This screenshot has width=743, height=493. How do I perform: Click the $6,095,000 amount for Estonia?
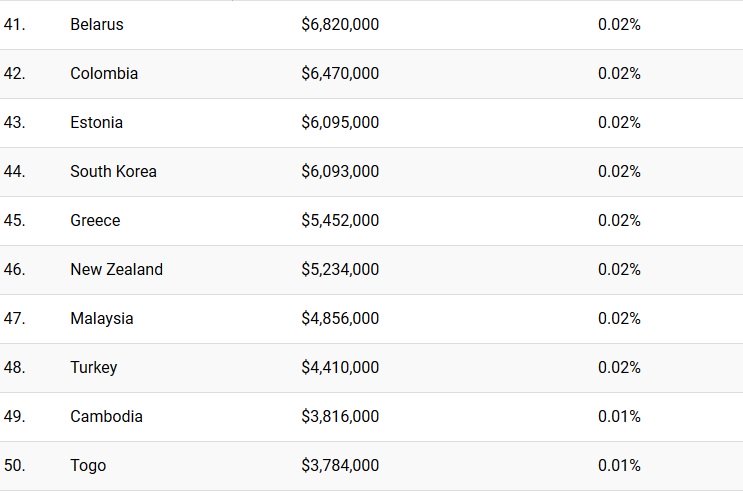click(340, 122)
